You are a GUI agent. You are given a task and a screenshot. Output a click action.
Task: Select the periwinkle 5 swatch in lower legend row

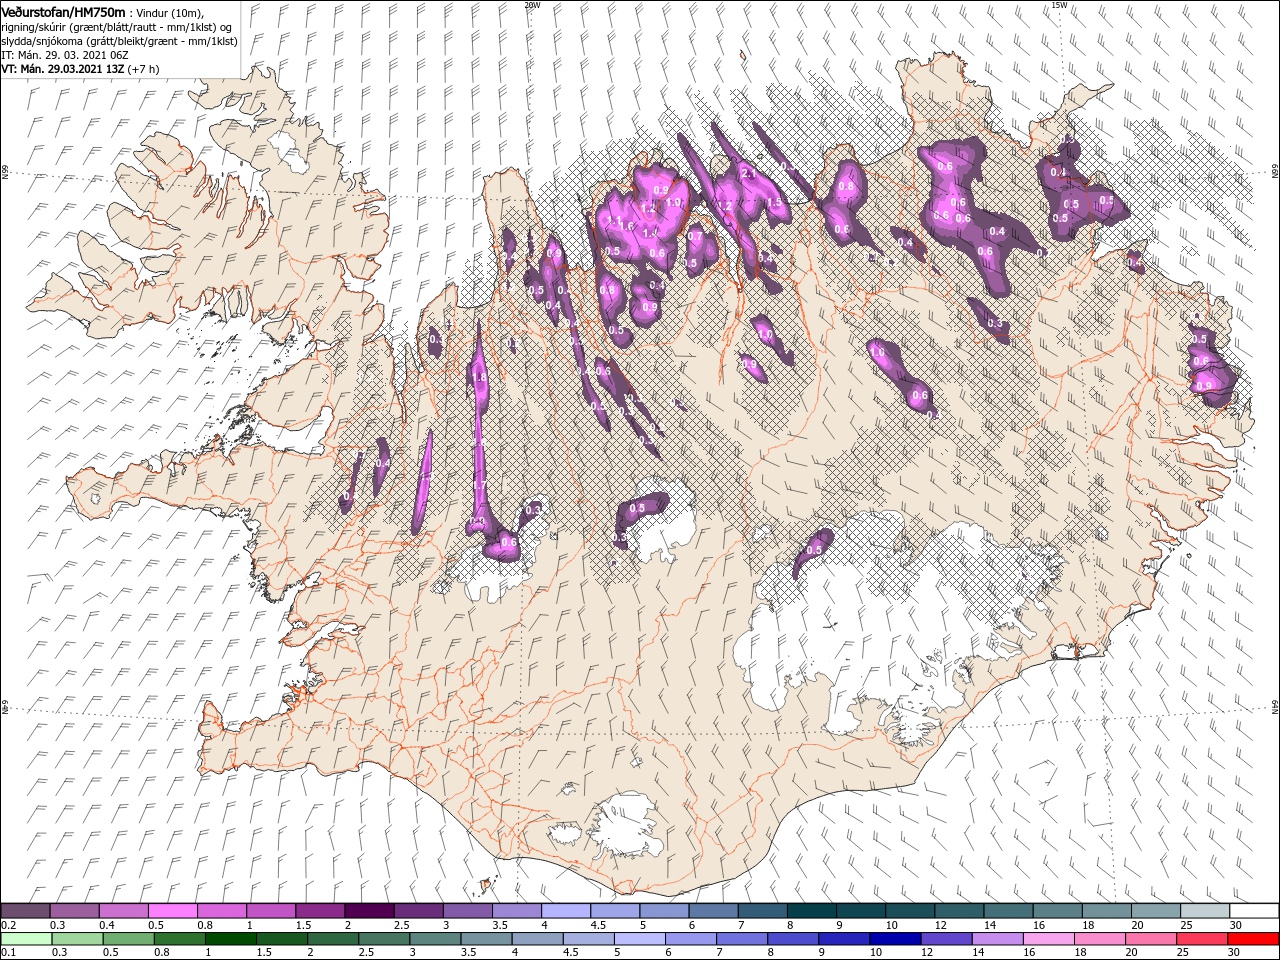pyautogui.click(x=639, y=939)
